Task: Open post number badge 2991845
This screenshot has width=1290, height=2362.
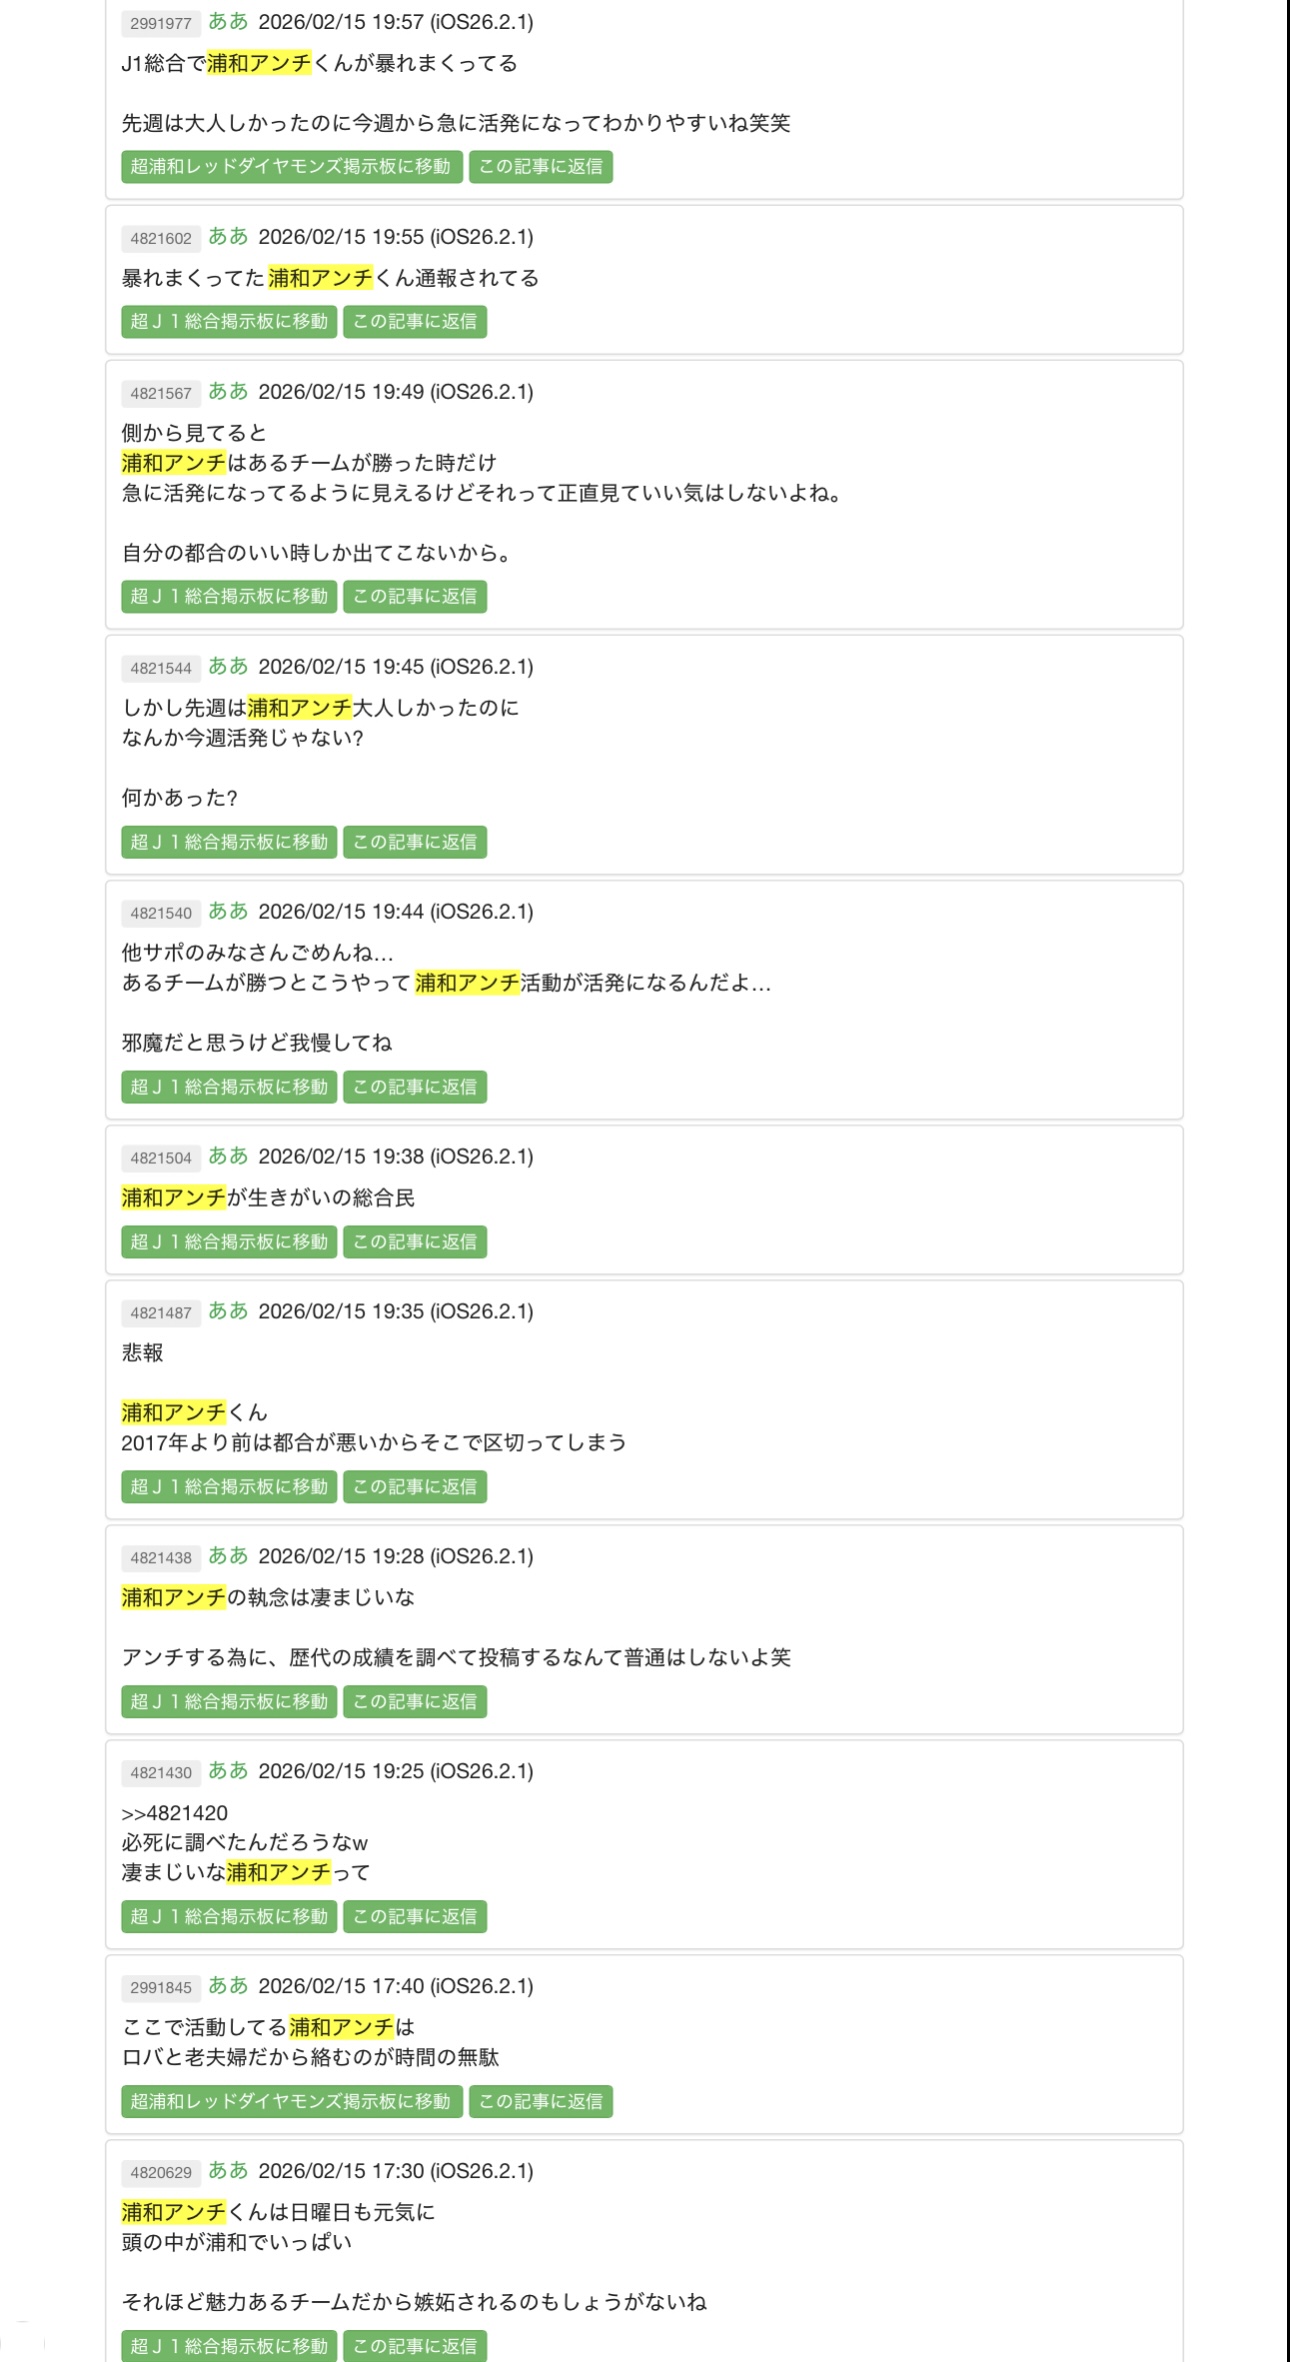Action: pyautogui.click(x=161, y=1988)
